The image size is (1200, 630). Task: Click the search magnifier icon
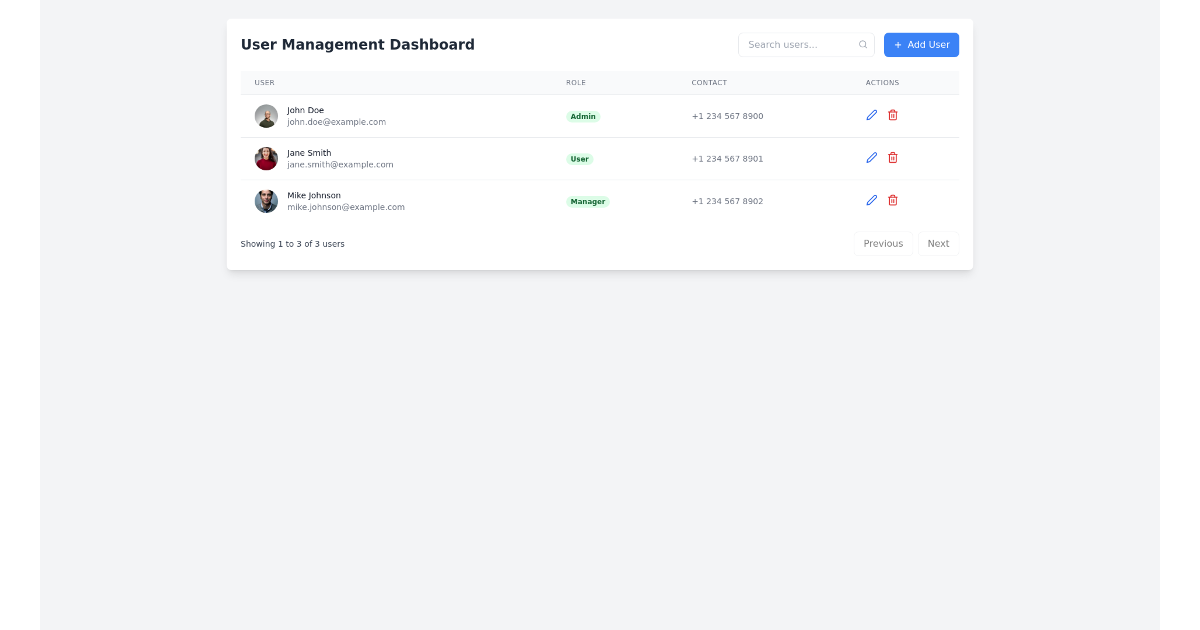coord(863,45)
